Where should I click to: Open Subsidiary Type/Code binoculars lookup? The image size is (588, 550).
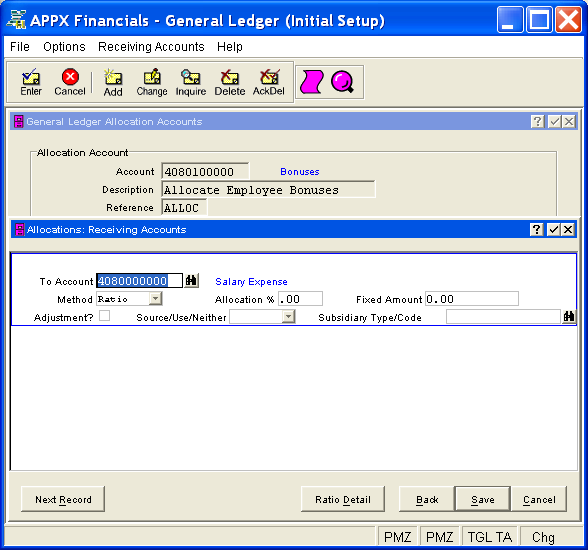[569, 316]
